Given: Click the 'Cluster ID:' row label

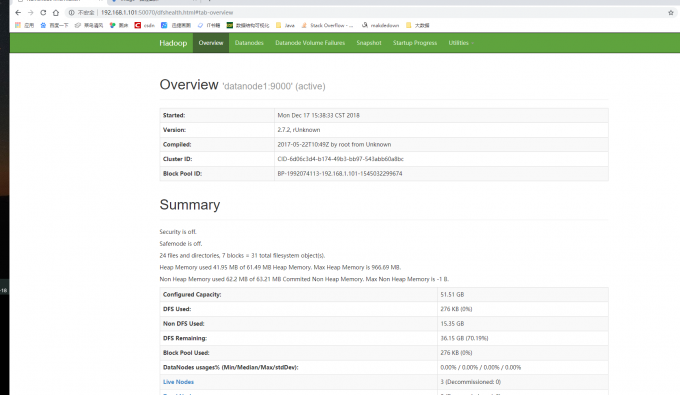Looking at the screenshot, I should pos(177,159).
